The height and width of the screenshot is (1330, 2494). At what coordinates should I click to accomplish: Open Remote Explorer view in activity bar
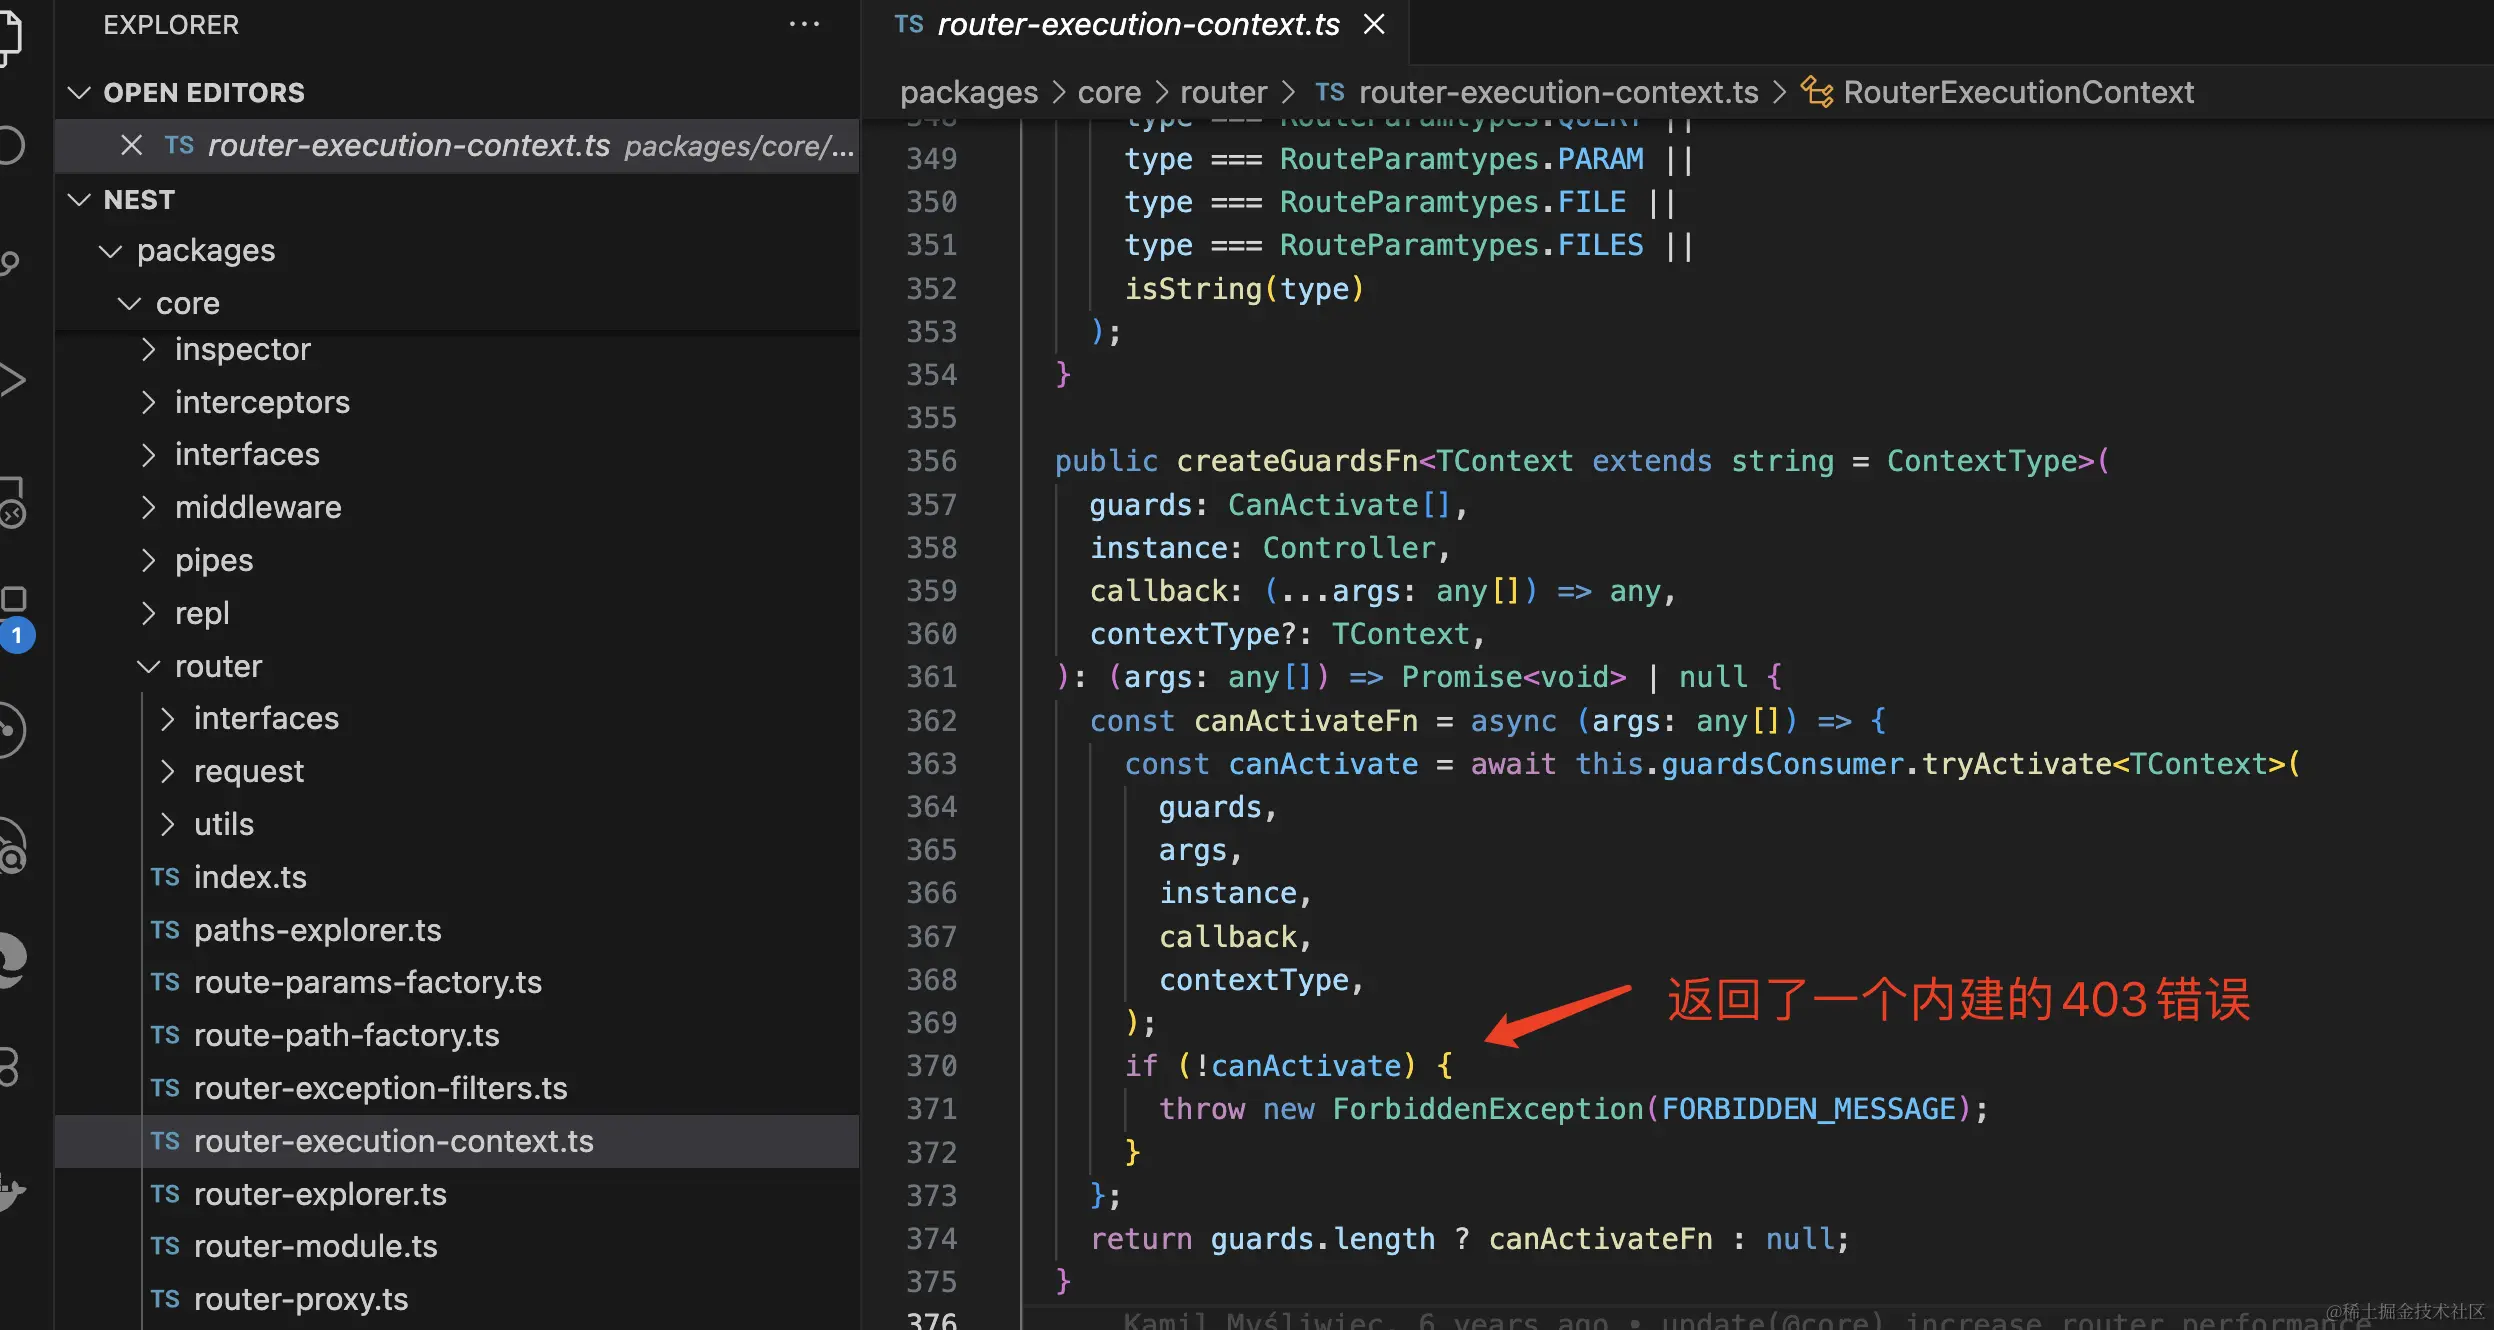tap(12, 503)
